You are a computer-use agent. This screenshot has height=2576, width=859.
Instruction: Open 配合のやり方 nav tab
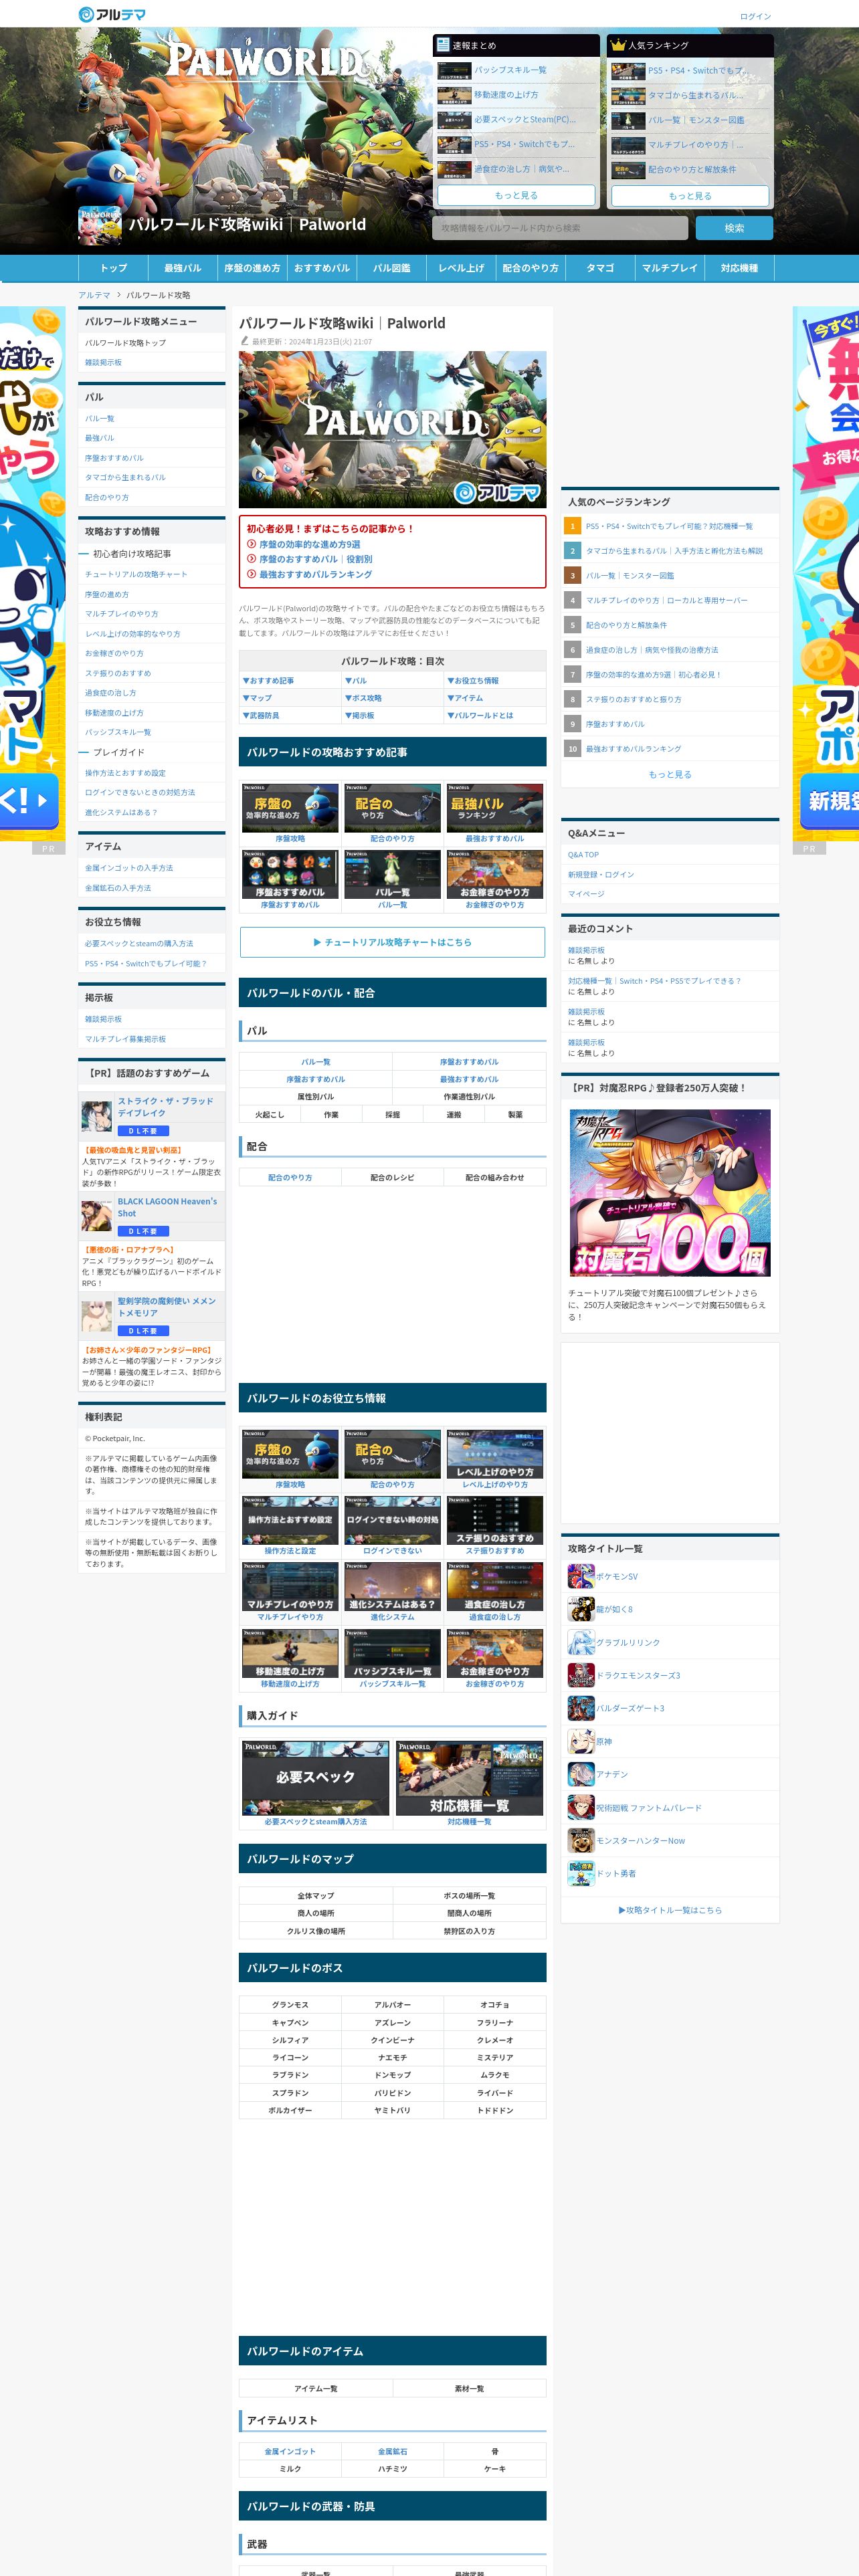point(530,268)
